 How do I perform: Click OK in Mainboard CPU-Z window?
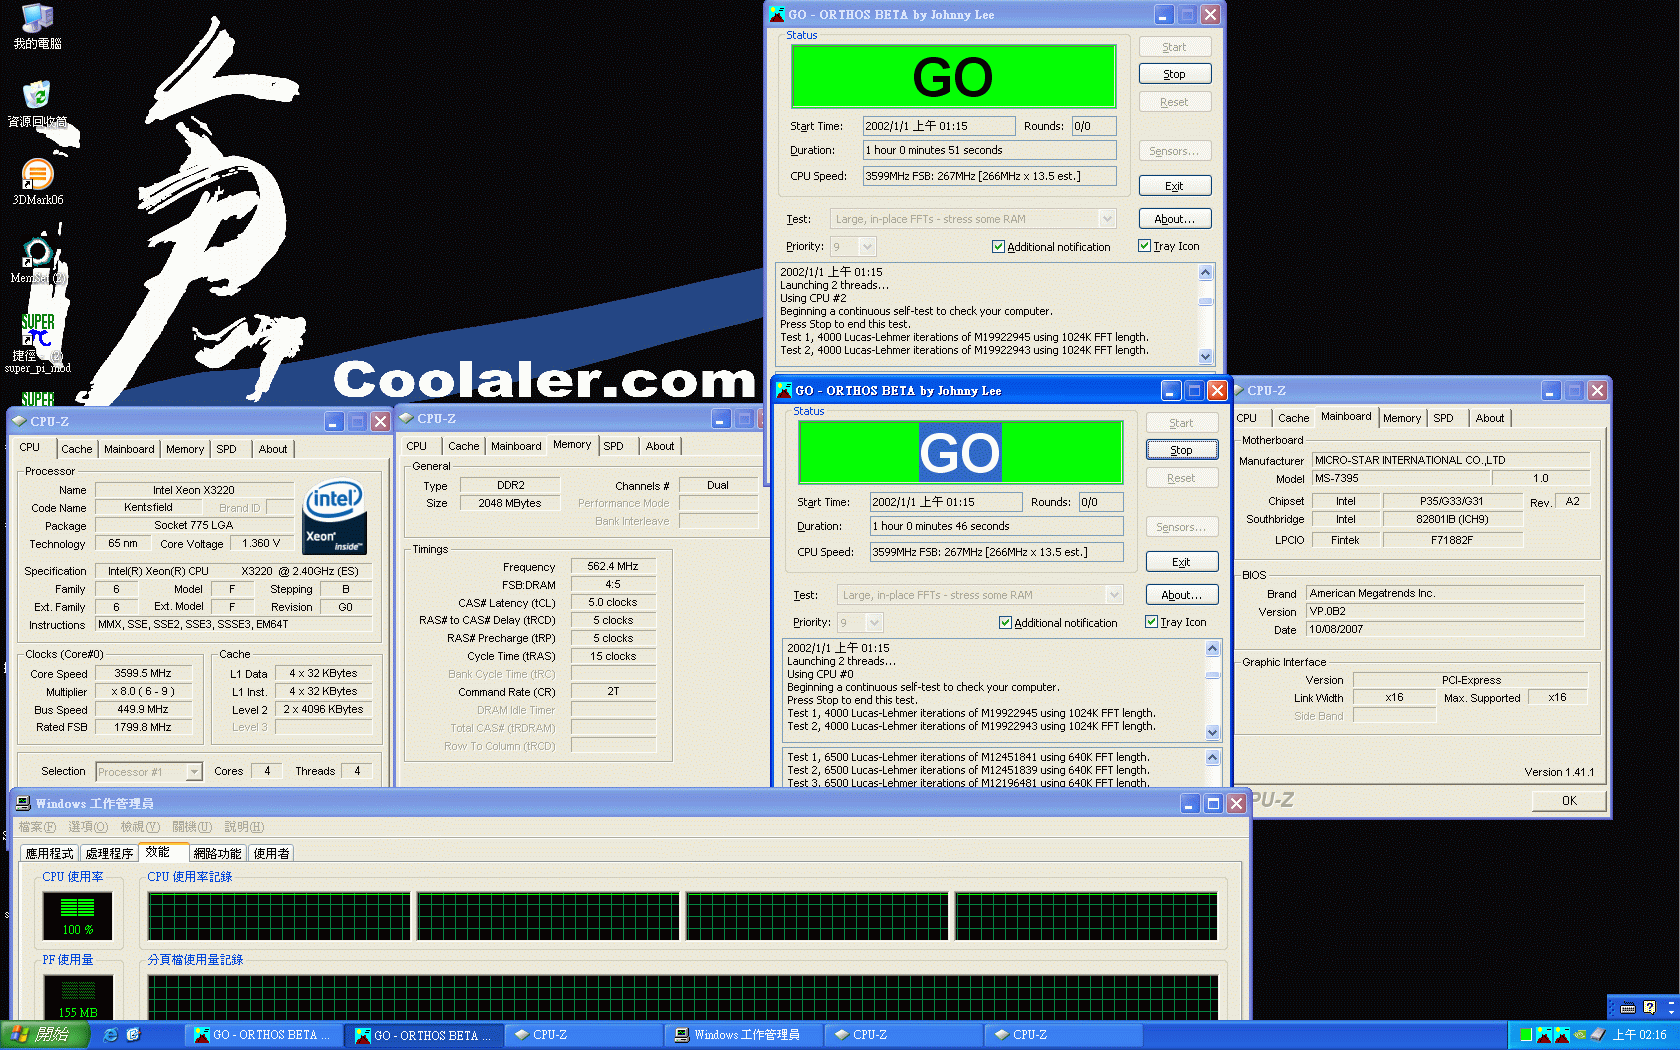tap(1569, 800)
